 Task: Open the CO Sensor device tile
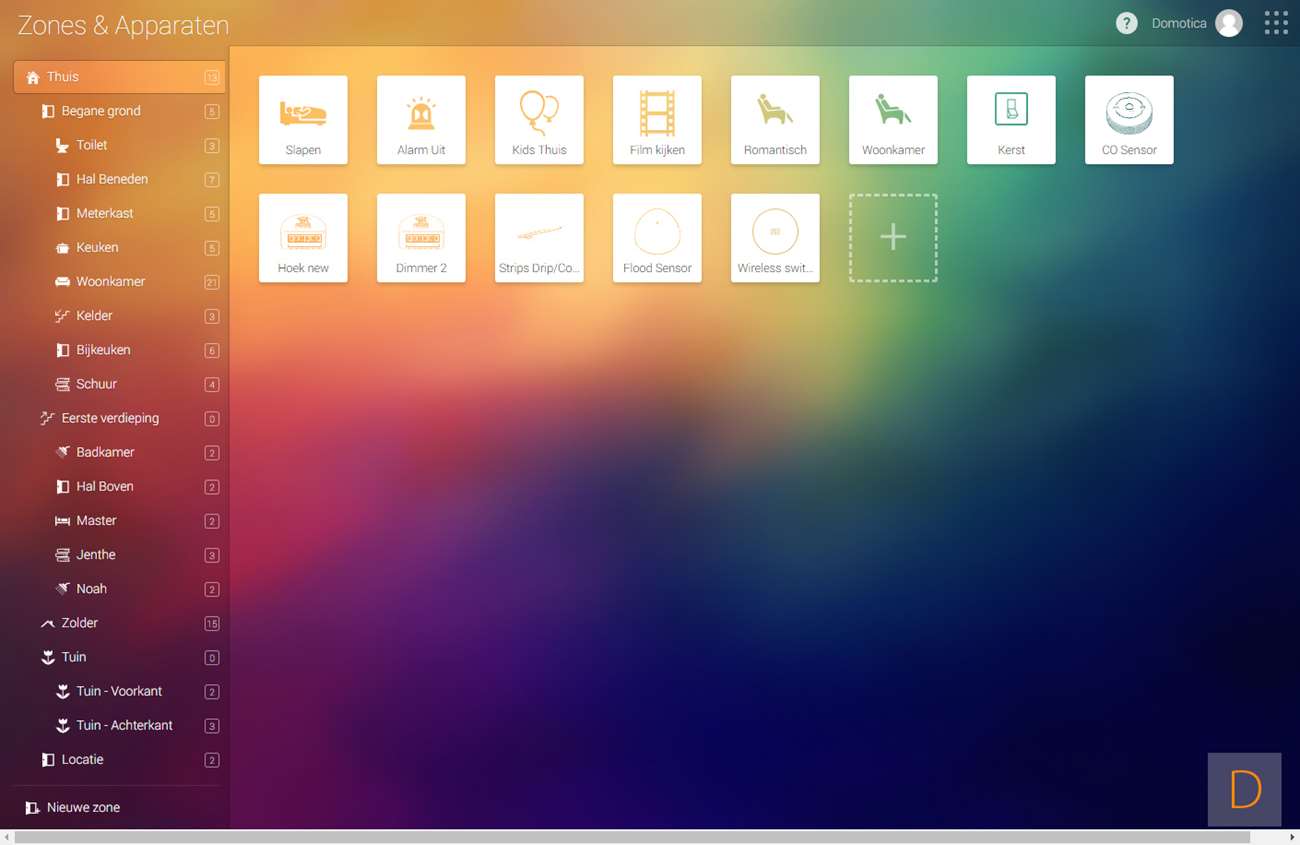[1129, 120]
